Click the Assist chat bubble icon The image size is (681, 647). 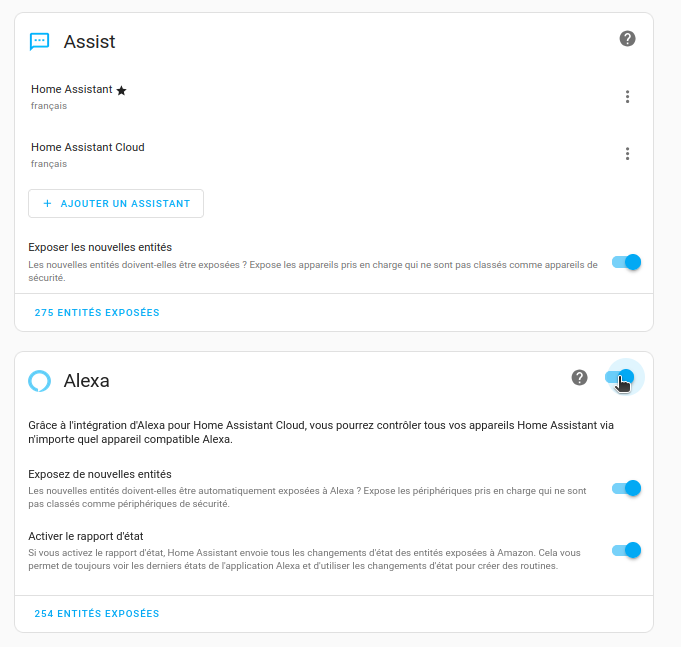40,42
